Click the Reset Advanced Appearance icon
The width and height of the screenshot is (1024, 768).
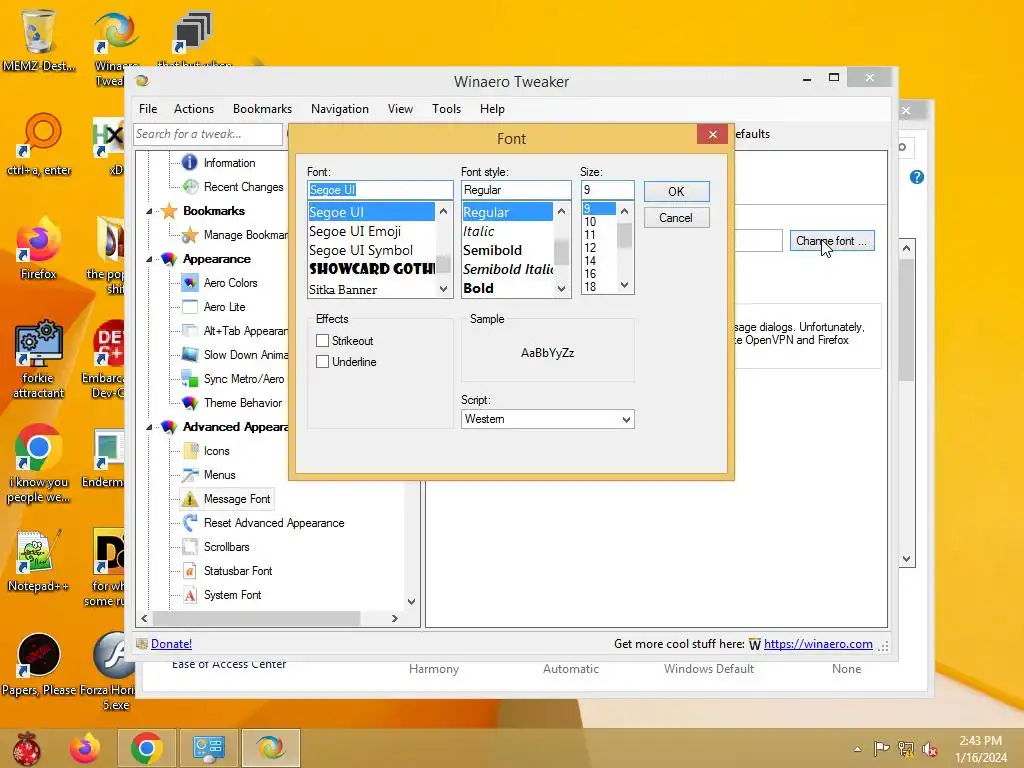point(190,523)
